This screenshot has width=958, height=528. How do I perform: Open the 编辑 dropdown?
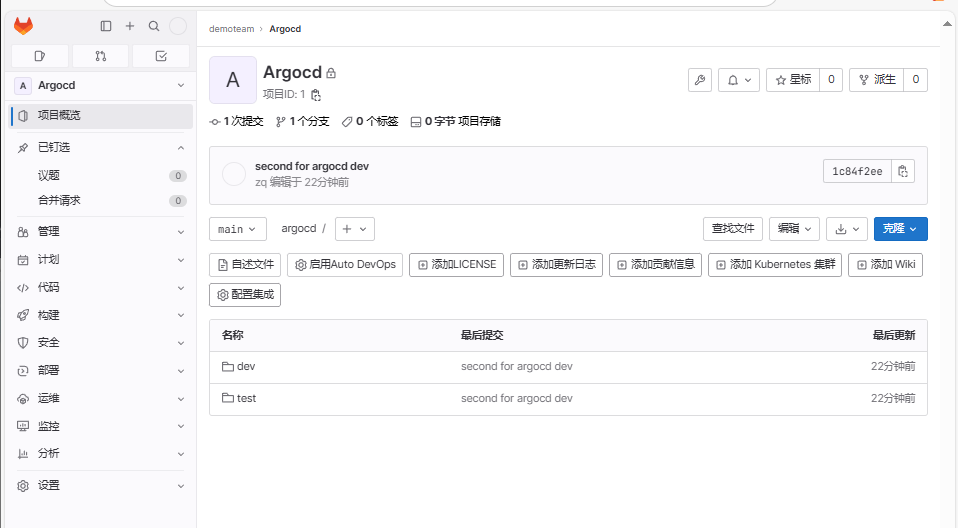[x=794, y=229]
